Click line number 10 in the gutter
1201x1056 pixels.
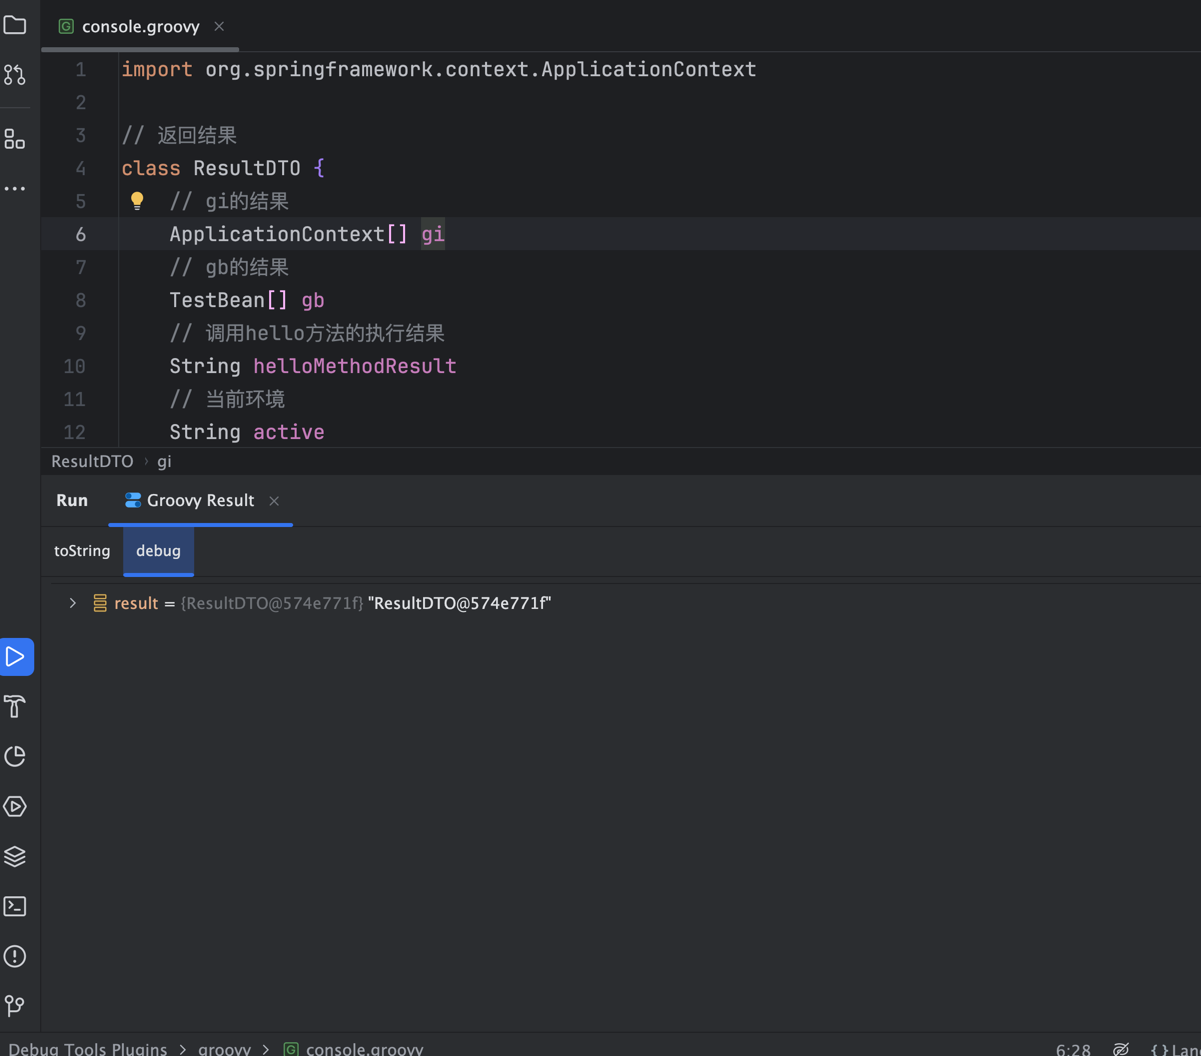(74, 366)
